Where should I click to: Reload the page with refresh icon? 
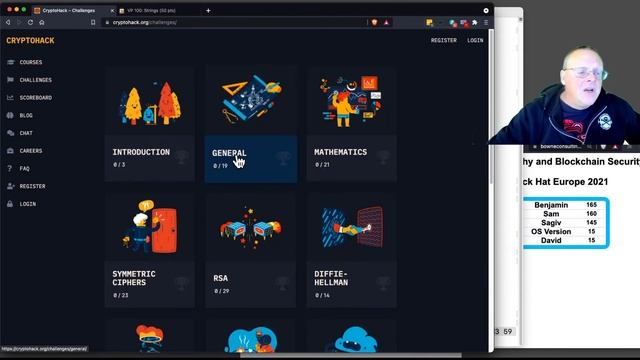30,22
